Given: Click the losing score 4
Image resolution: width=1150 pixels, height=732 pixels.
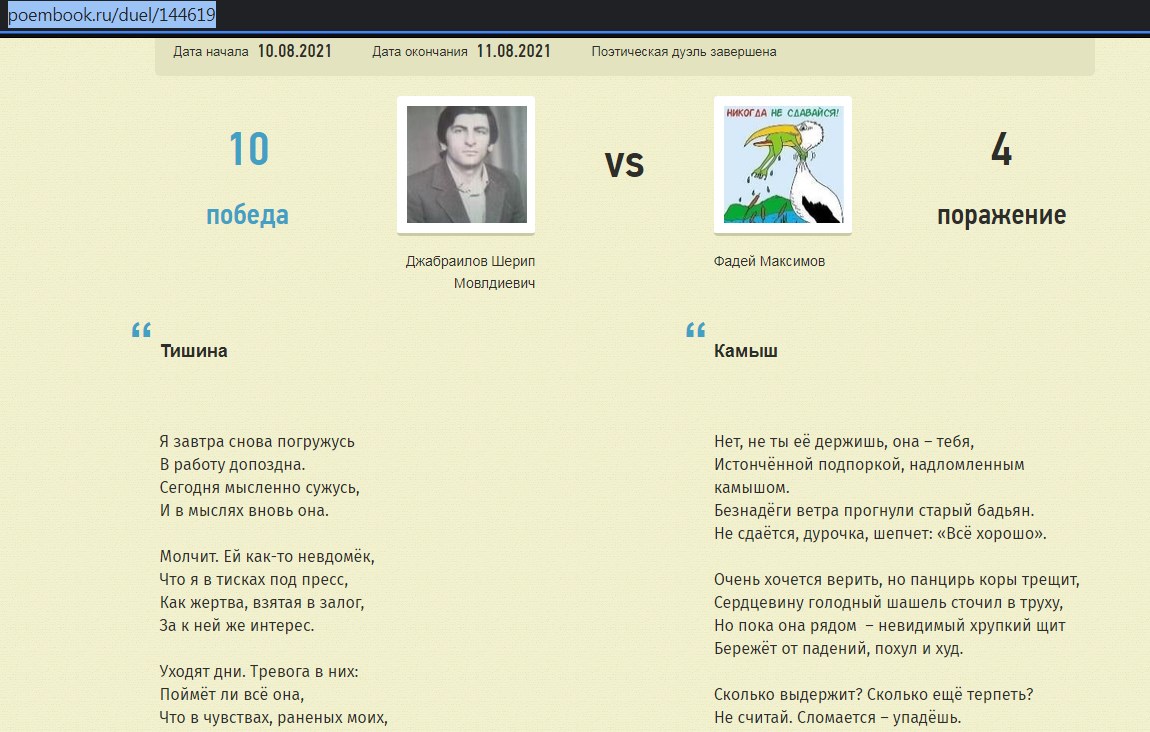Looking at the screenshot, I should pyautogui.click(x=1001, y=150).
